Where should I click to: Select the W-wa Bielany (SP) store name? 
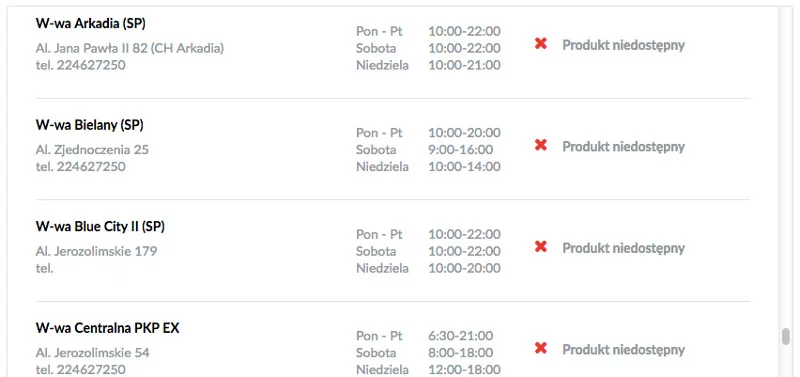tap(90, 125)
